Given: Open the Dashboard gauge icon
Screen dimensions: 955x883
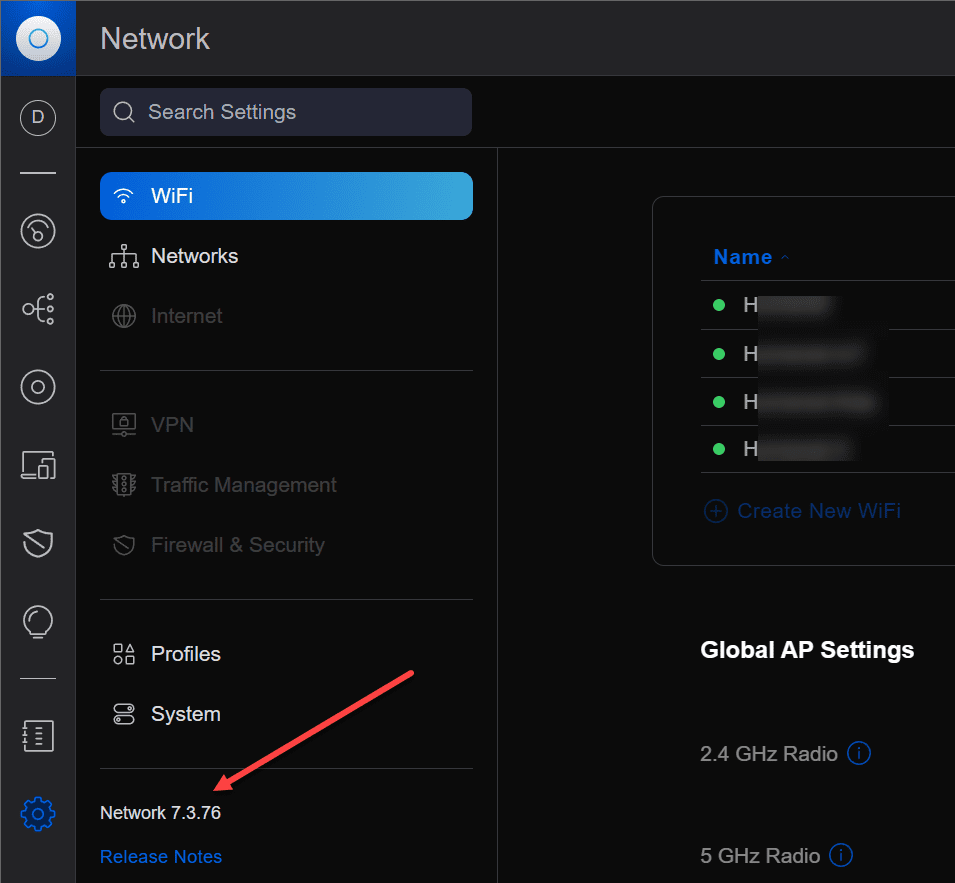Looking at the screenshot, I should [x=38, y=232].
